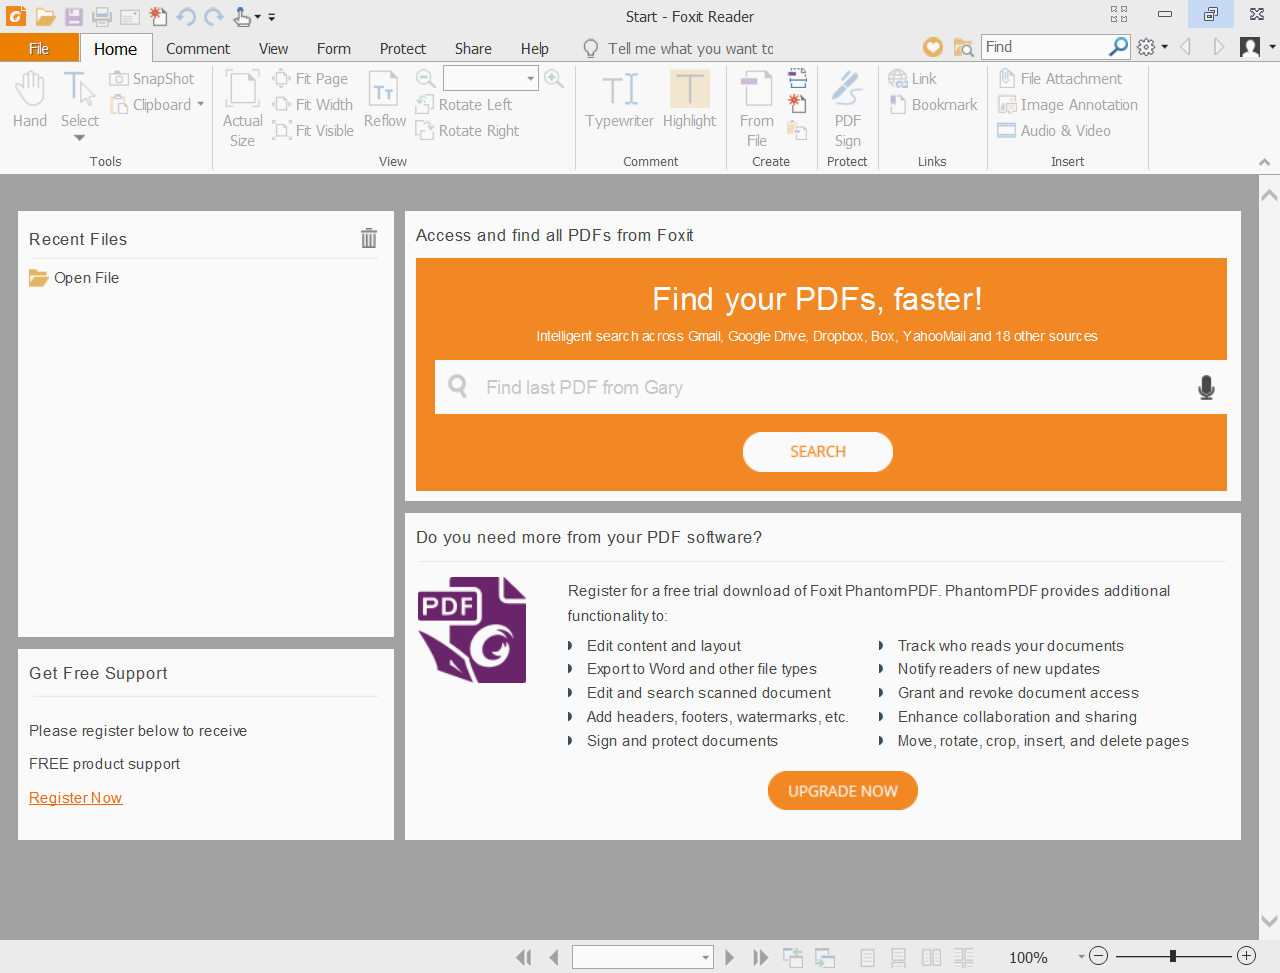Image resolution: width=1280 pixels, height=973 pixels.
Task: Open the zoom percentage dropdown arrow in the status bar
Action: (x=1081, y=957)
